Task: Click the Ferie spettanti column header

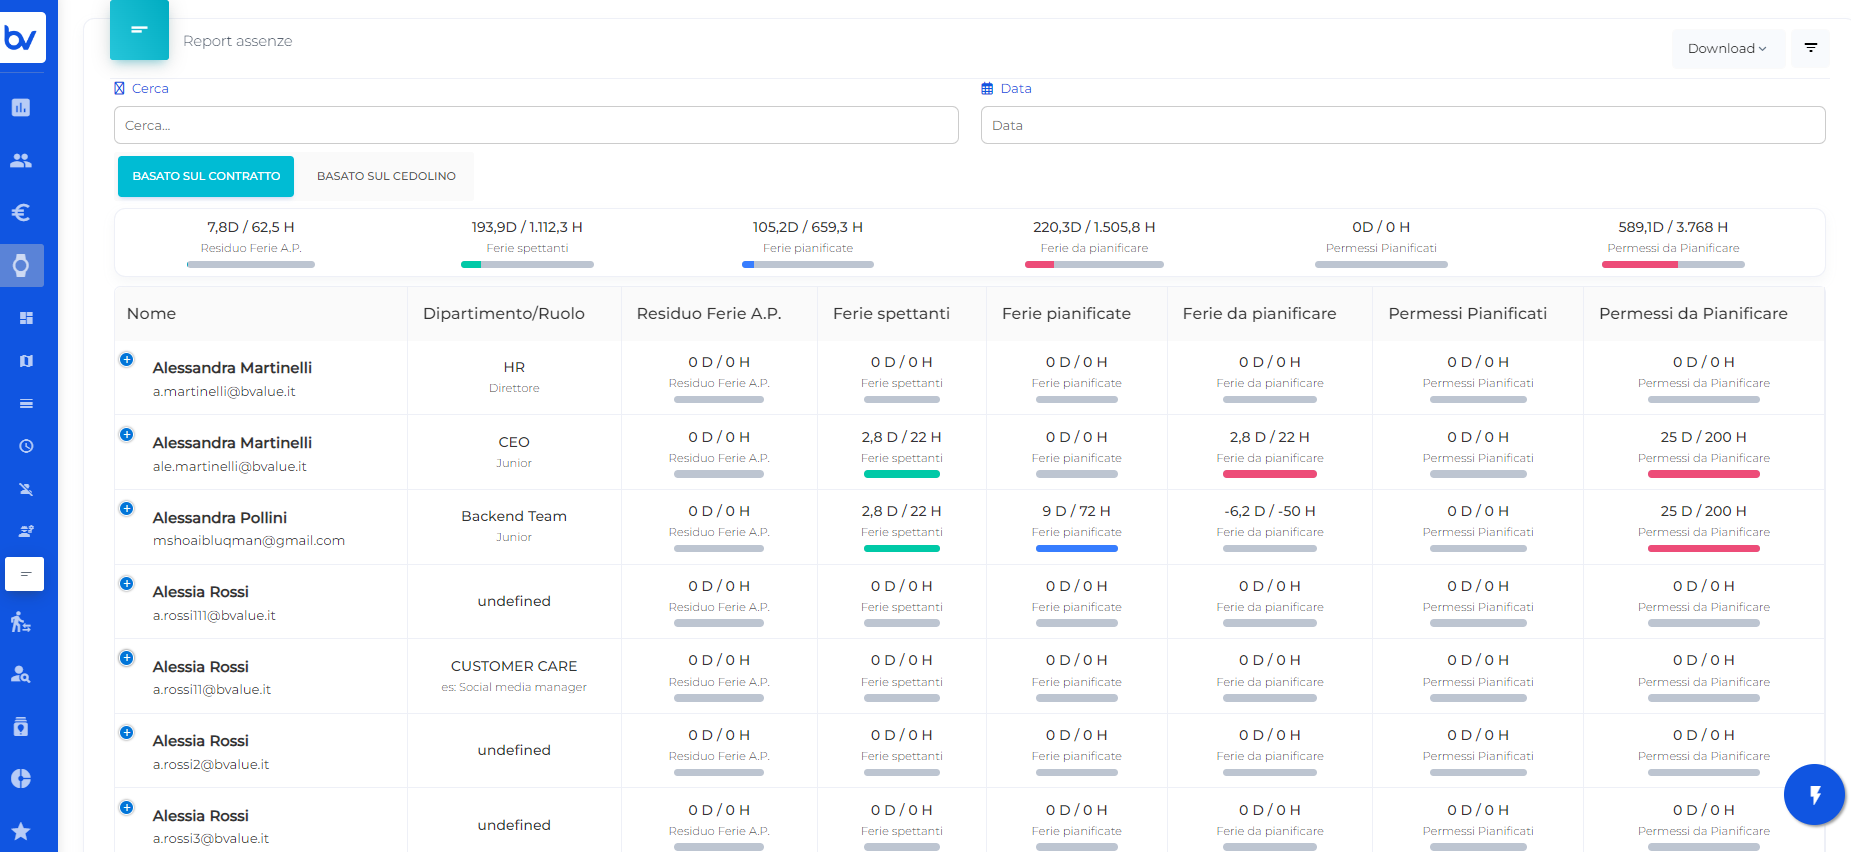Action: (891, 314)
